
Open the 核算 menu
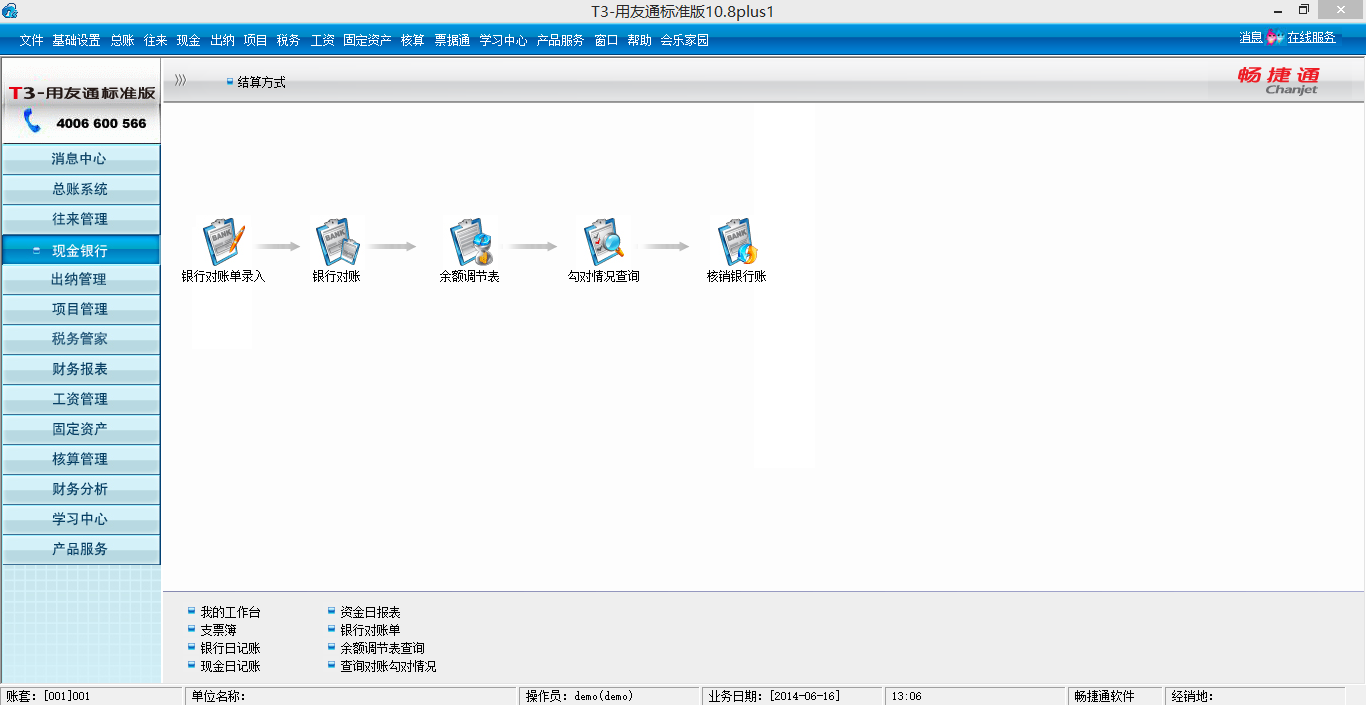(412, 40)
